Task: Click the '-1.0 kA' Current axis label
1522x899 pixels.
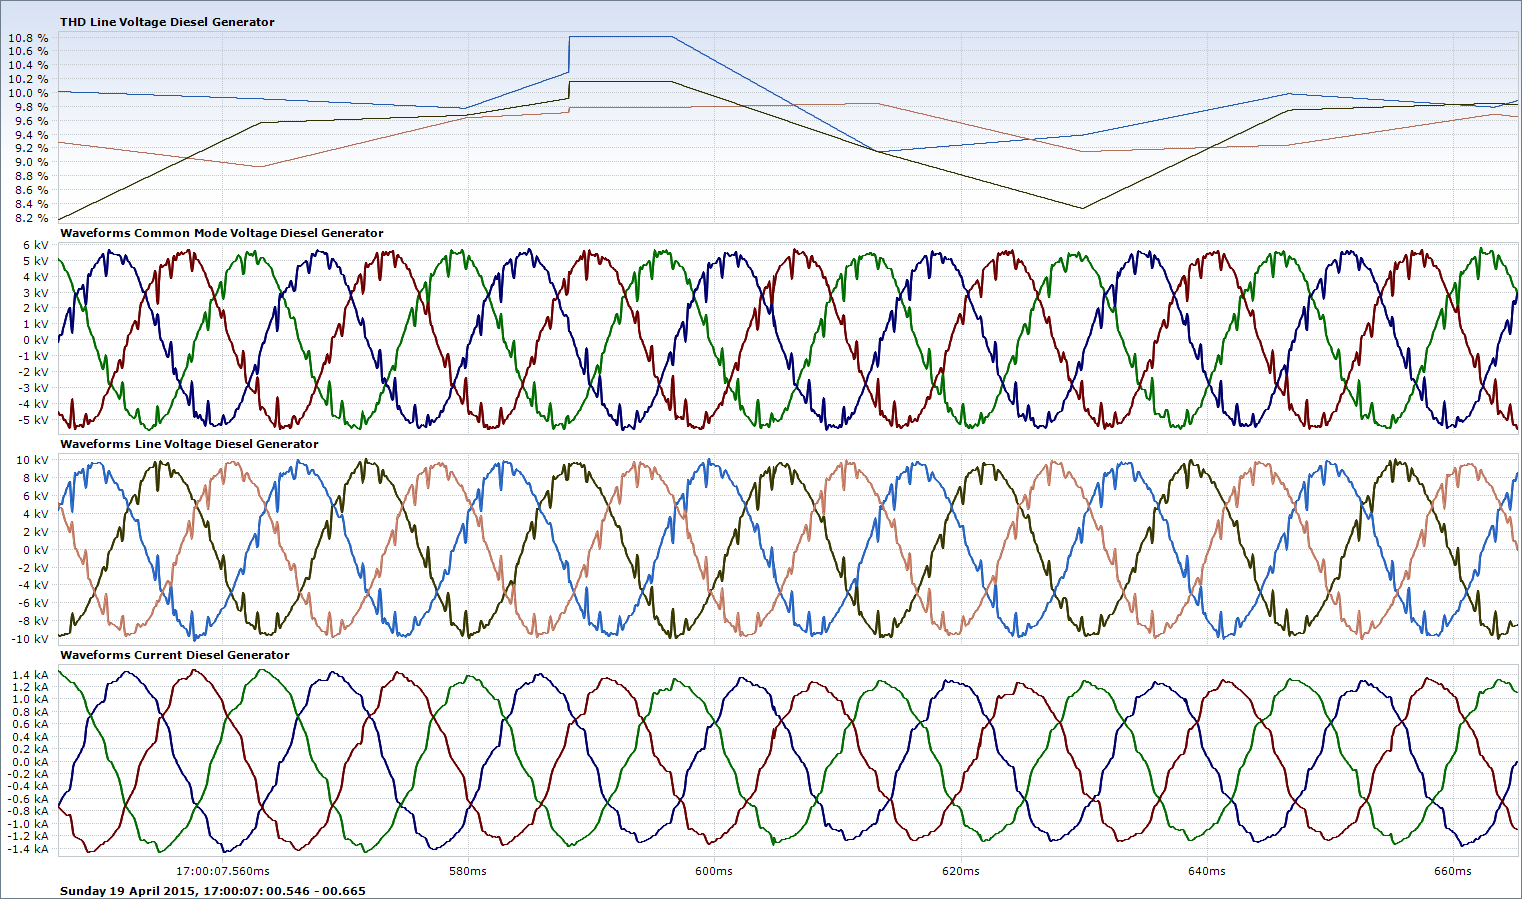Action: (x=28, y=824)
